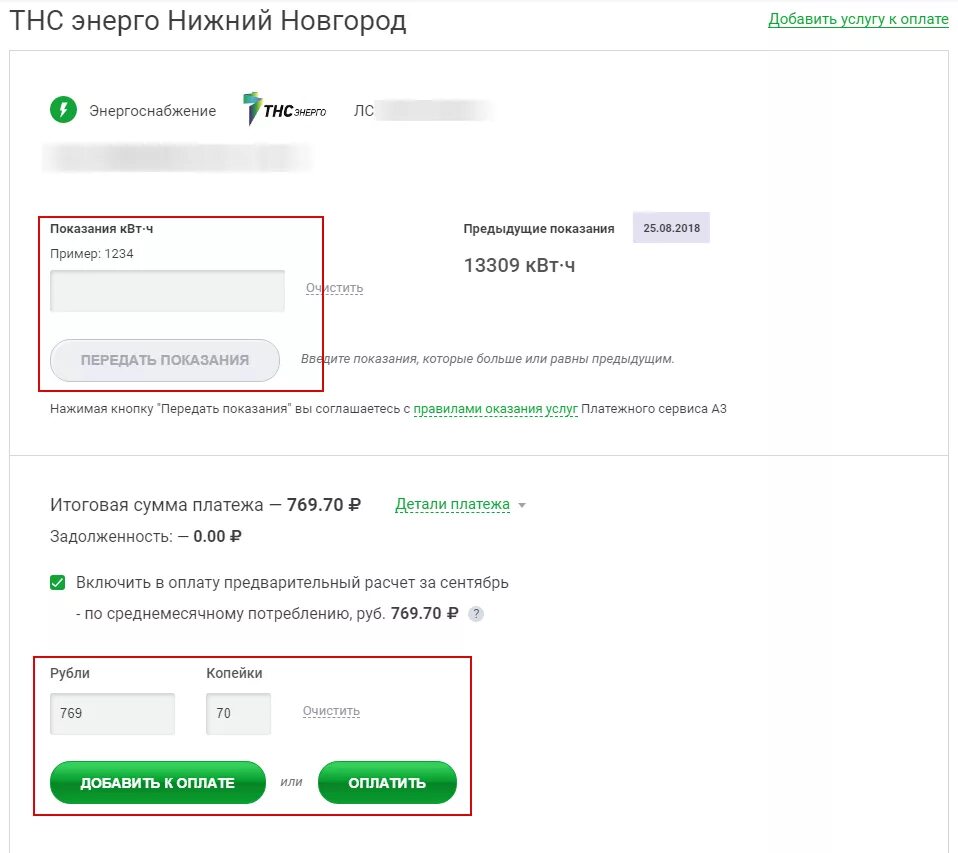The height and width of the screenshot is (853, 958).
Task: Clear the payment amount with Очистить
Action: tap(331, 711)
